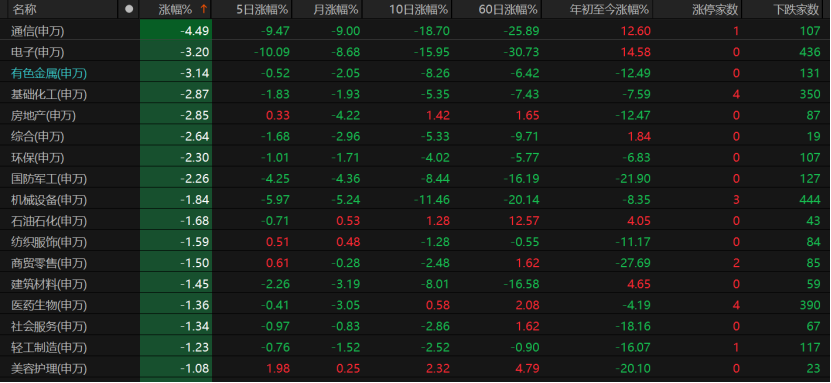
Task: Click 下跌家数 value 350 for 基础化工
Action: pos(810,95)
